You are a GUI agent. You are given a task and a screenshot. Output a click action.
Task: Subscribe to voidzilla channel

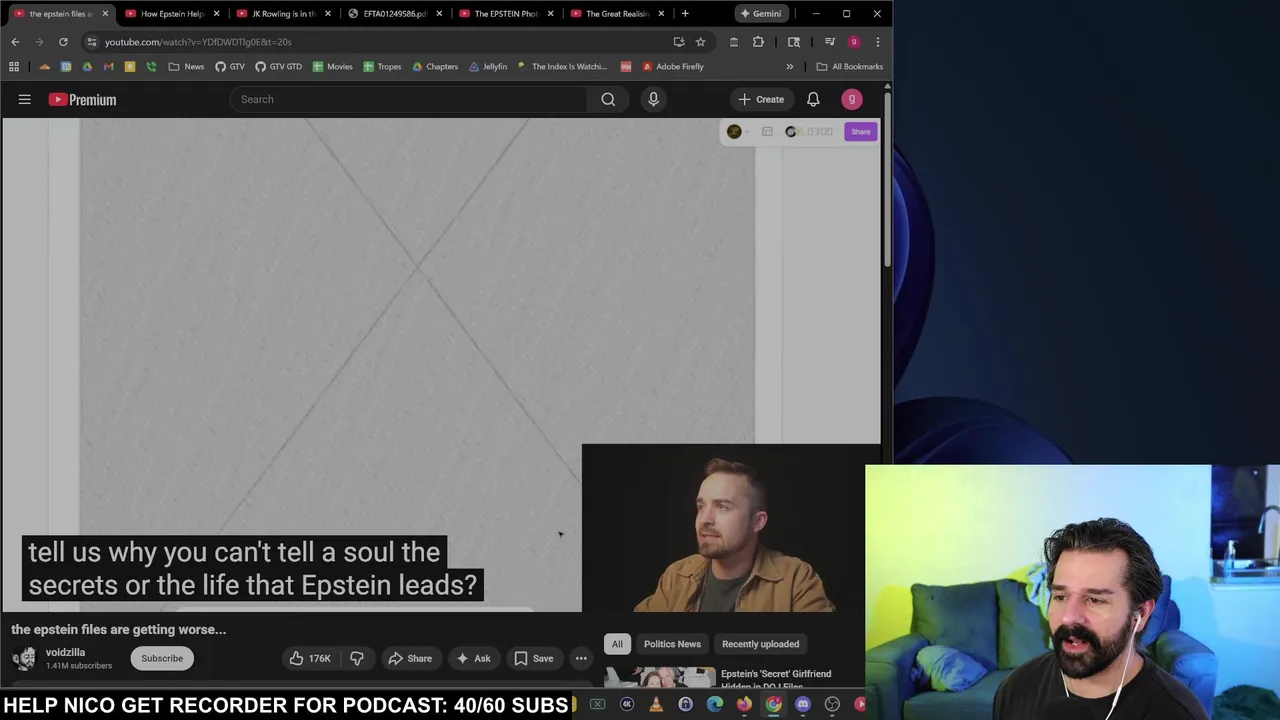pyautogui.click(x=162, y=658)
